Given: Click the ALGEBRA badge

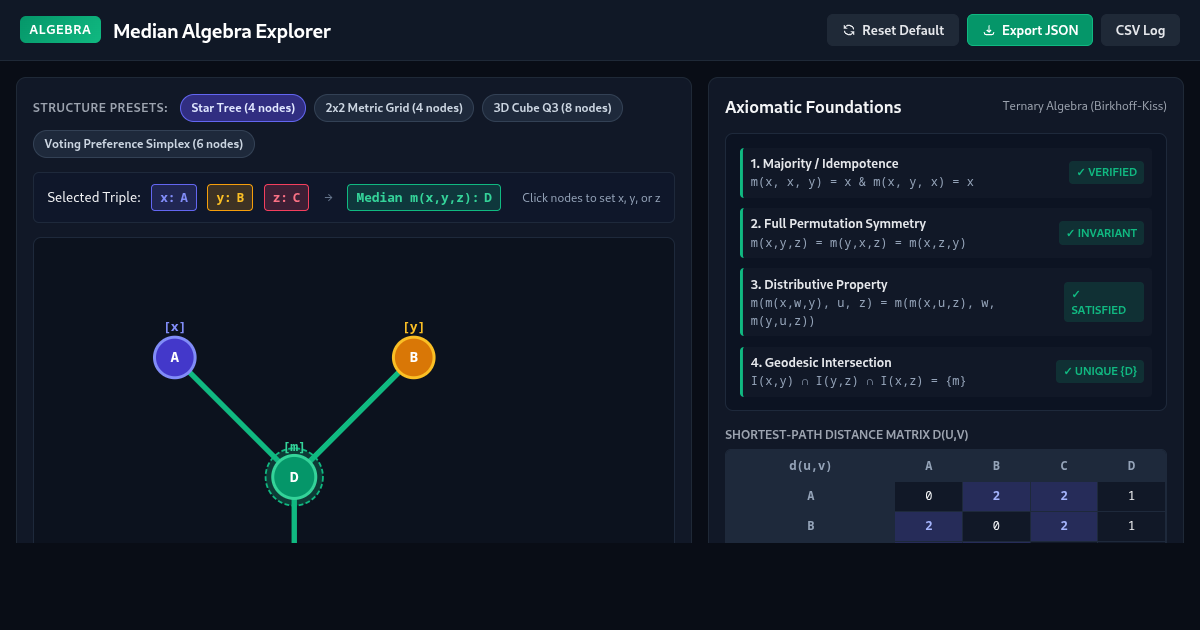Looking at the screenshot, I should point(61,30).
